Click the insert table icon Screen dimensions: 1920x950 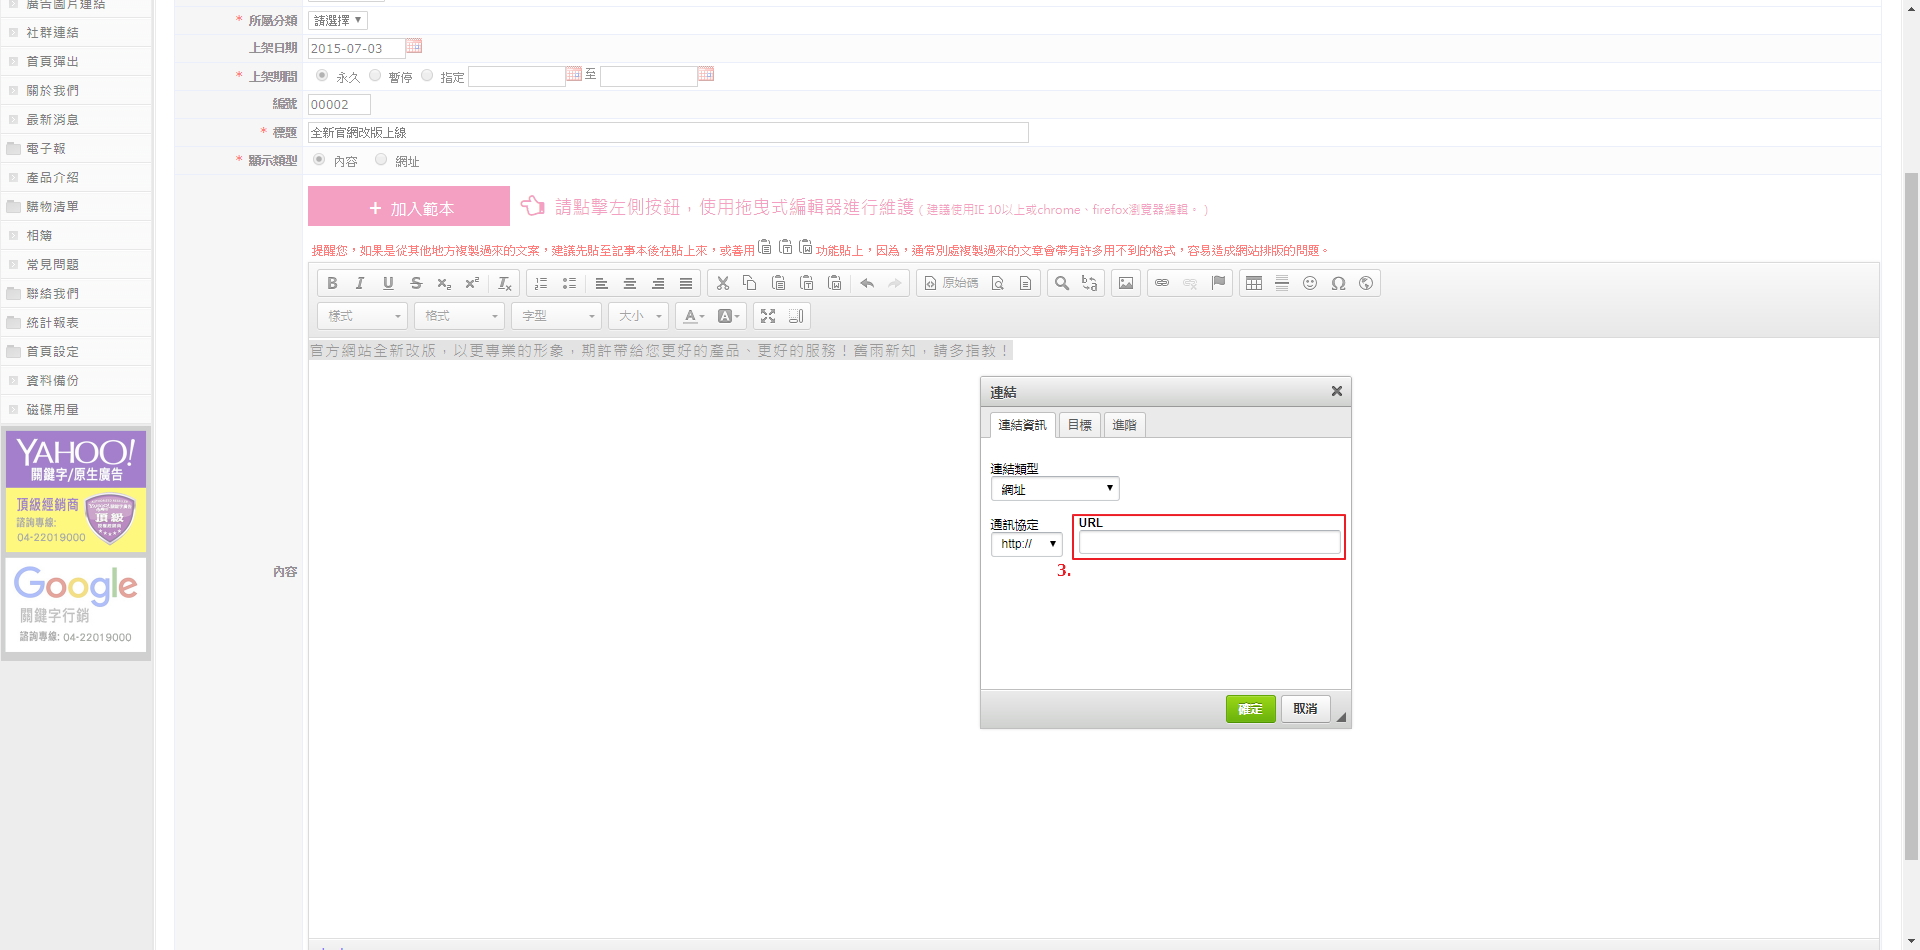pos(1254,284)
